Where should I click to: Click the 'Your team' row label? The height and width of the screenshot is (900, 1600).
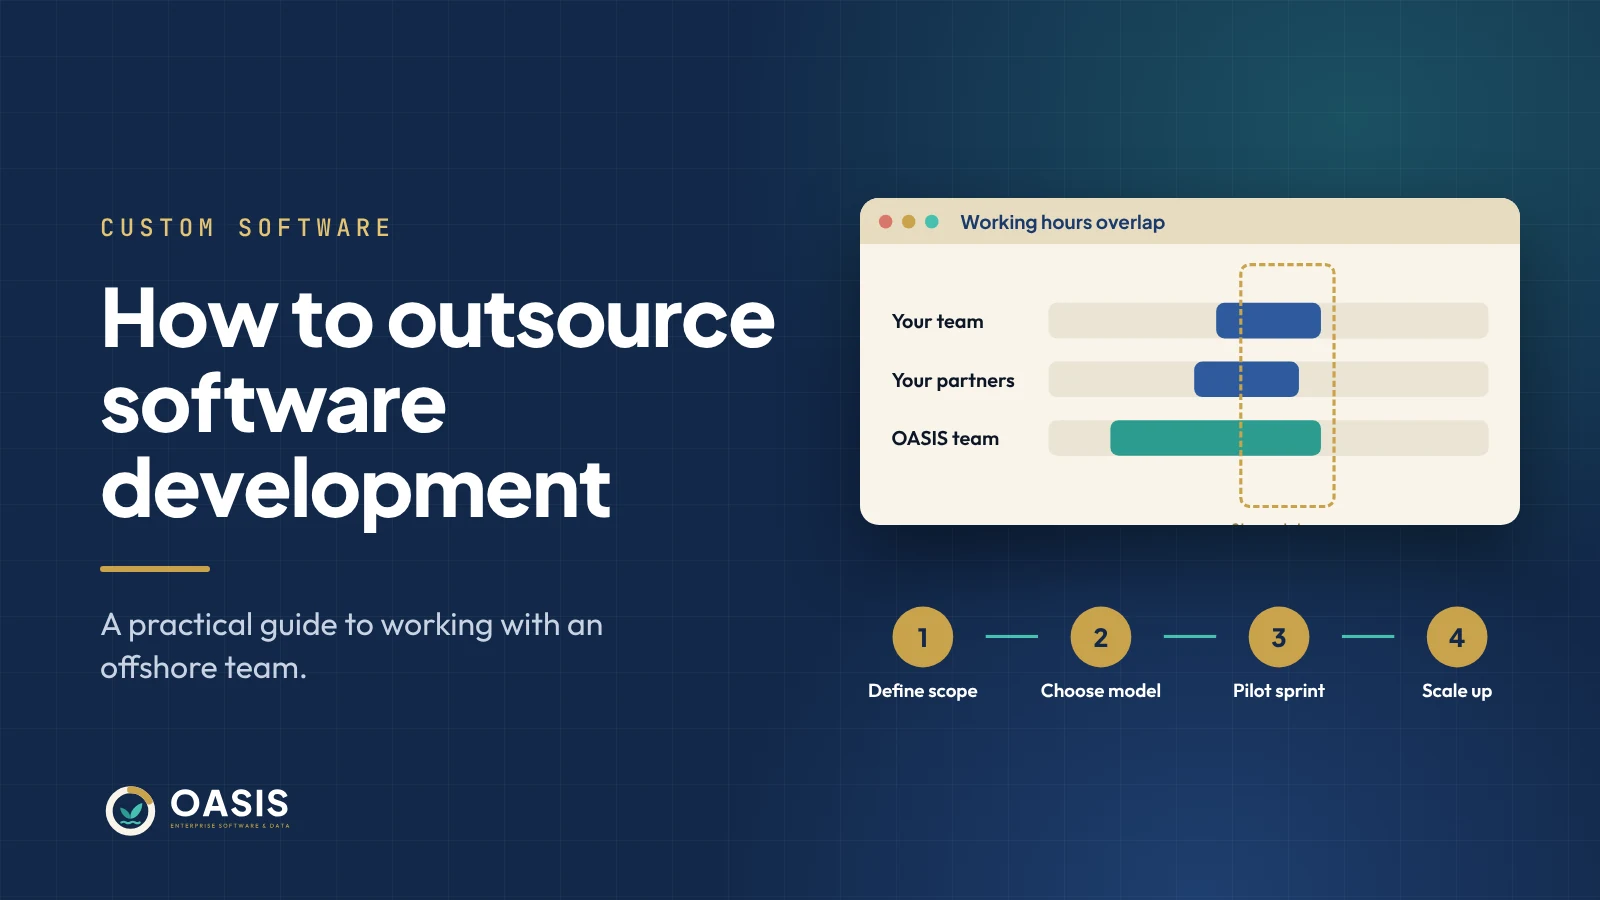pos(937,321)
